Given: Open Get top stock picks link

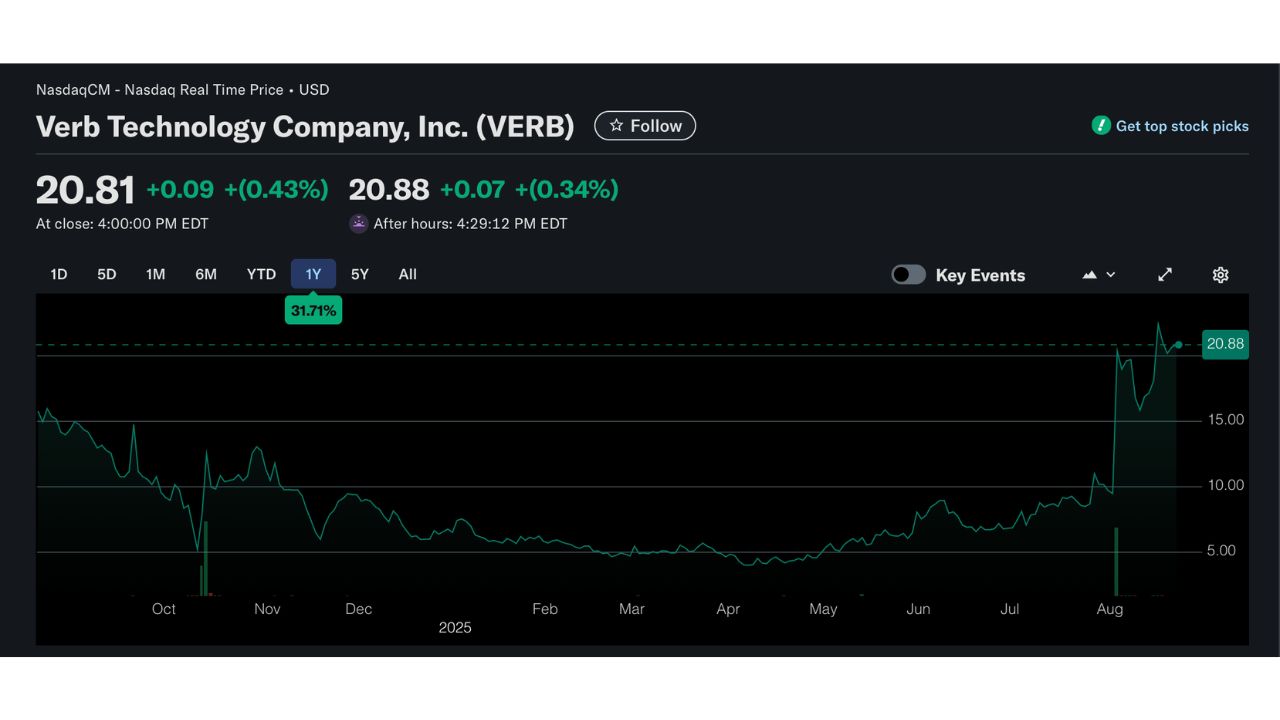Looking at the screenshot, I should pos(1182,126).
